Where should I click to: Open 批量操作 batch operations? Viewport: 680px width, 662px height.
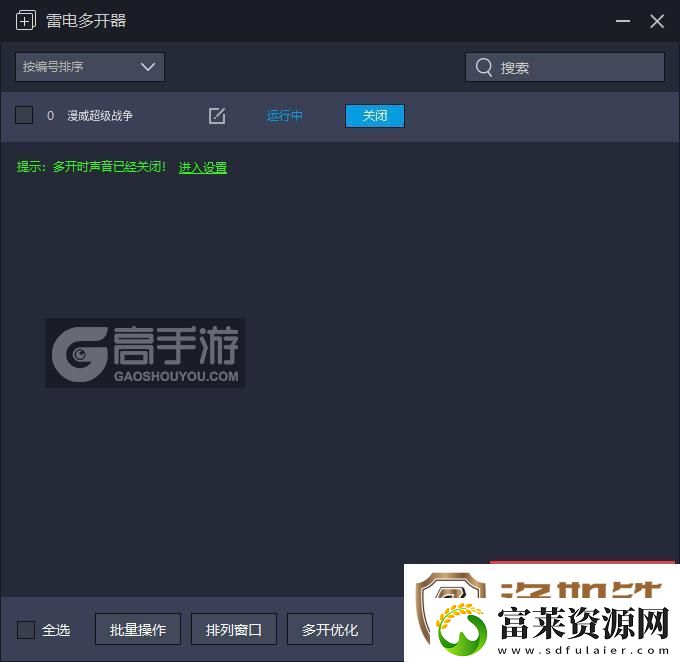(x=138, y=629)
